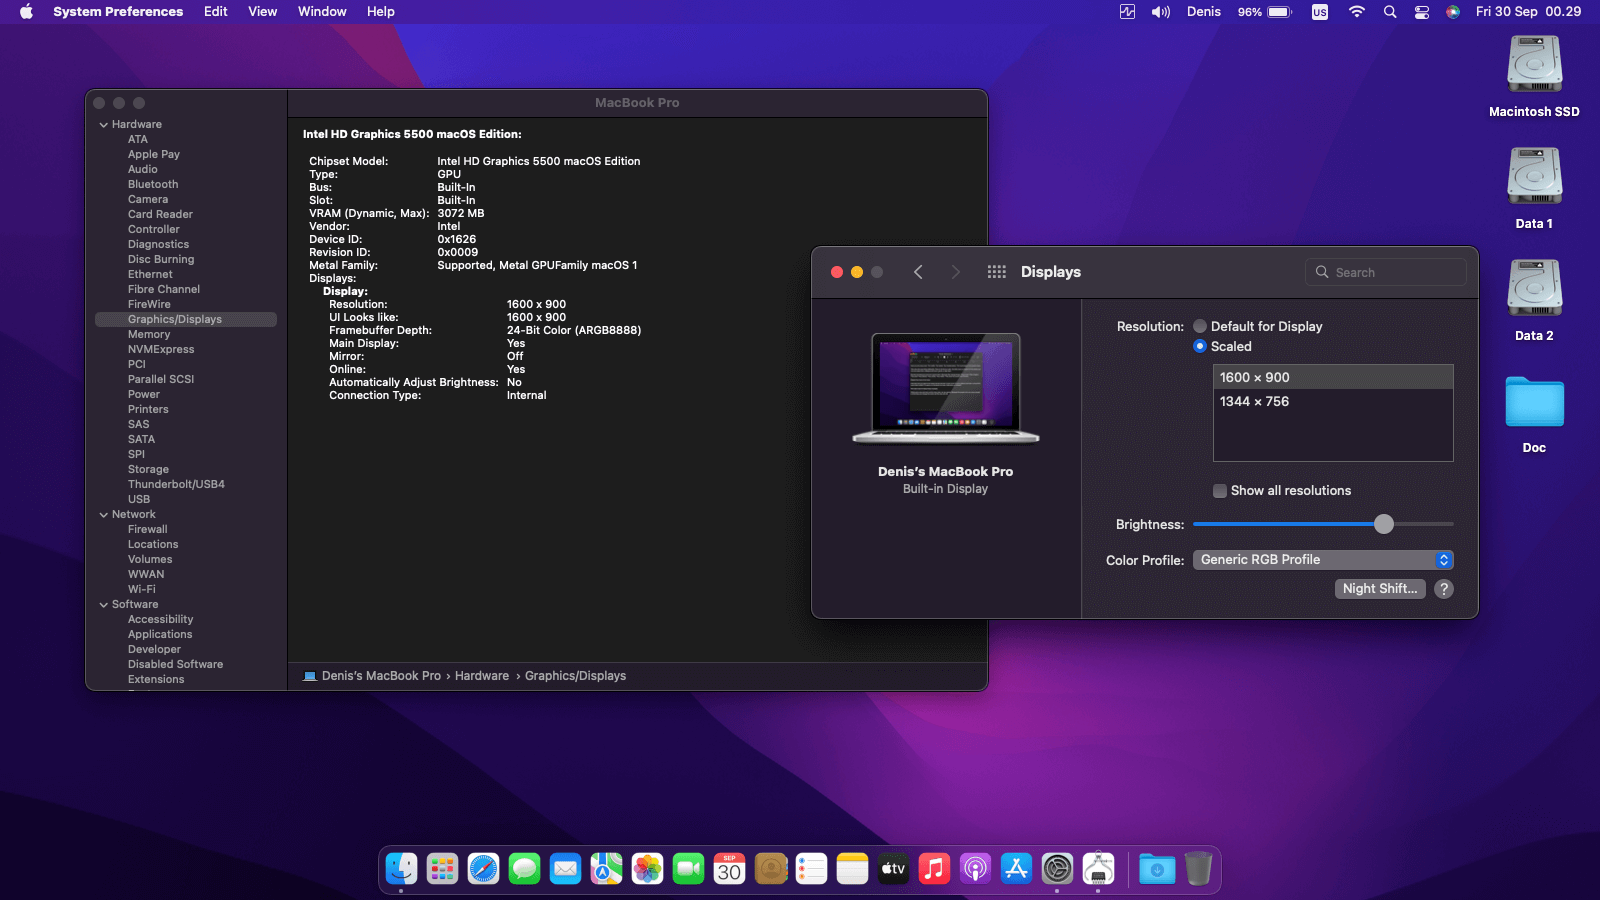Screen dimensions: 1600x900
Task: Collapse the Hardware section in sidebar
Action: click(x=104, y=124)
